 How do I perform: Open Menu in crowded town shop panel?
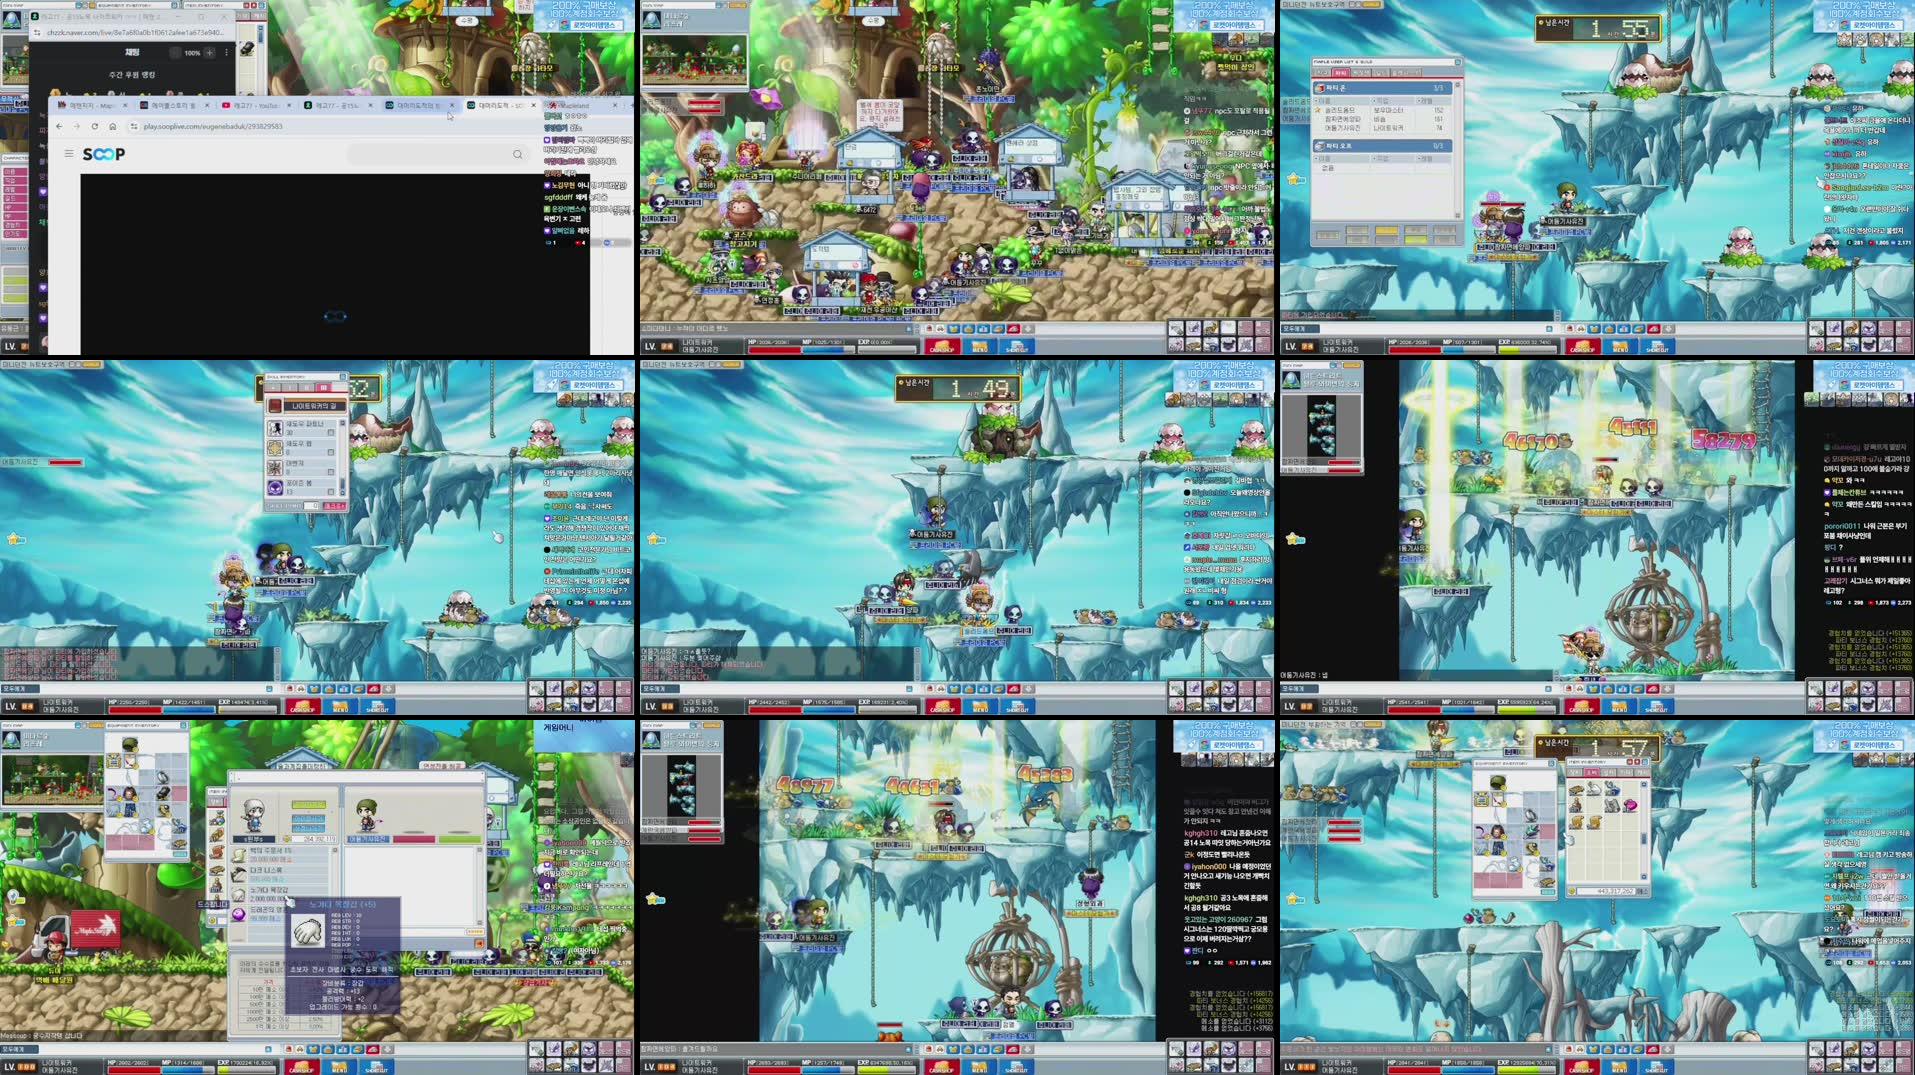coord(979,347)
